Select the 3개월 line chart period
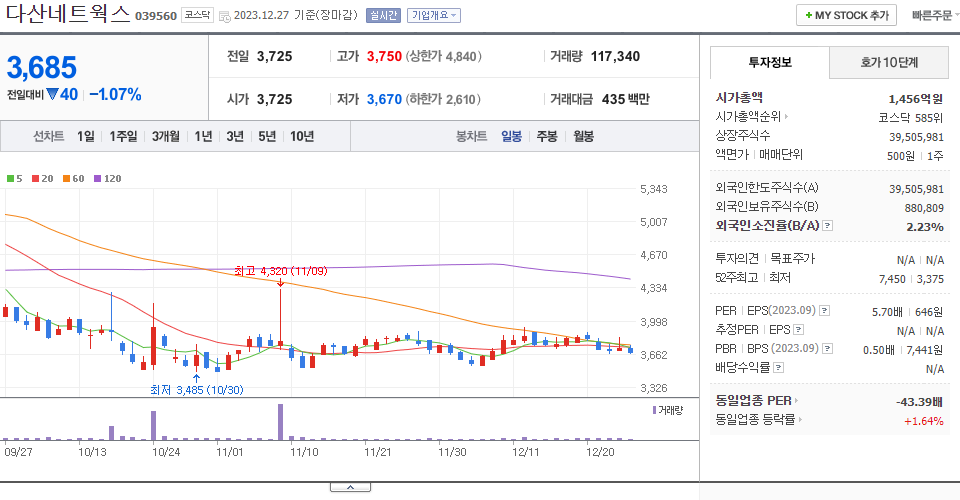 point(165,136)
